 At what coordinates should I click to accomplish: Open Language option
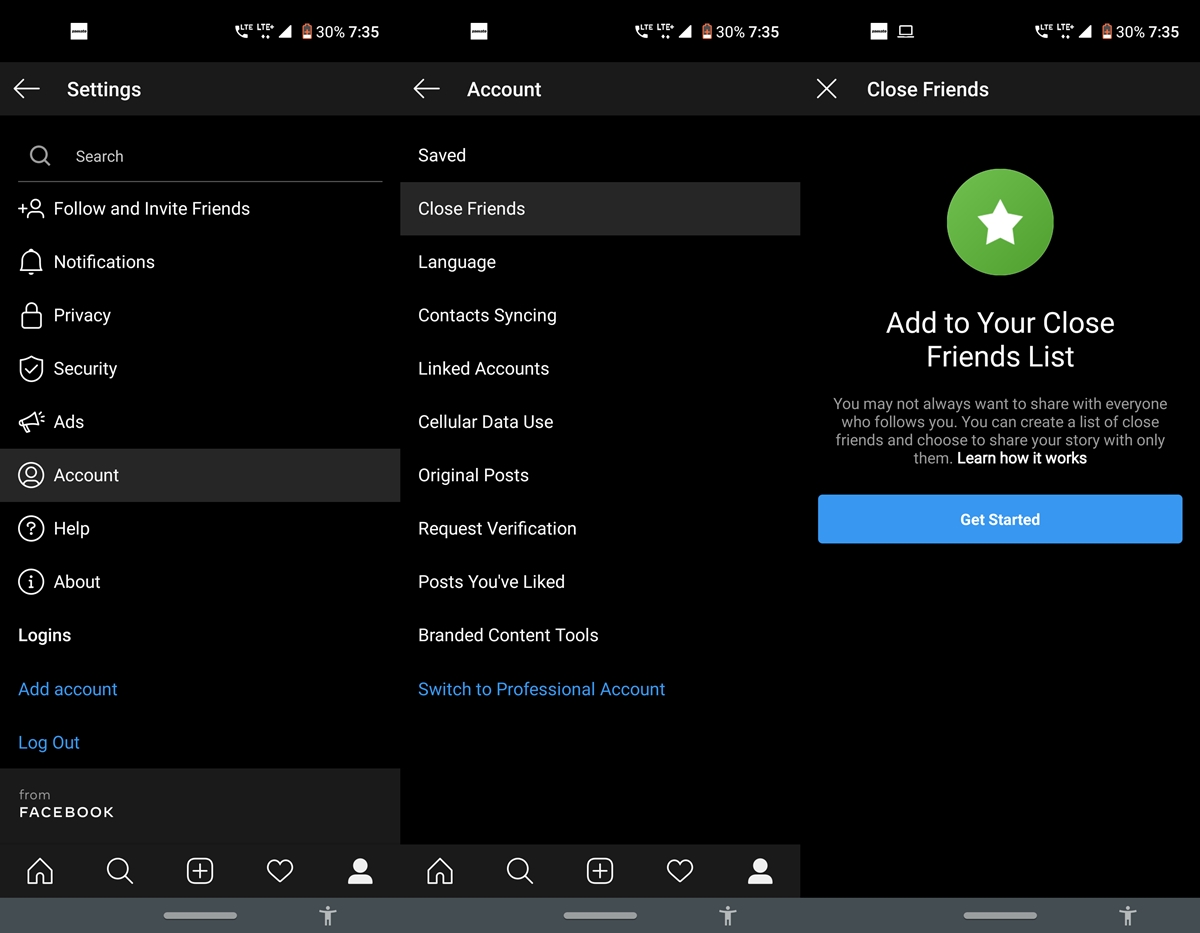tap(600, 262)
